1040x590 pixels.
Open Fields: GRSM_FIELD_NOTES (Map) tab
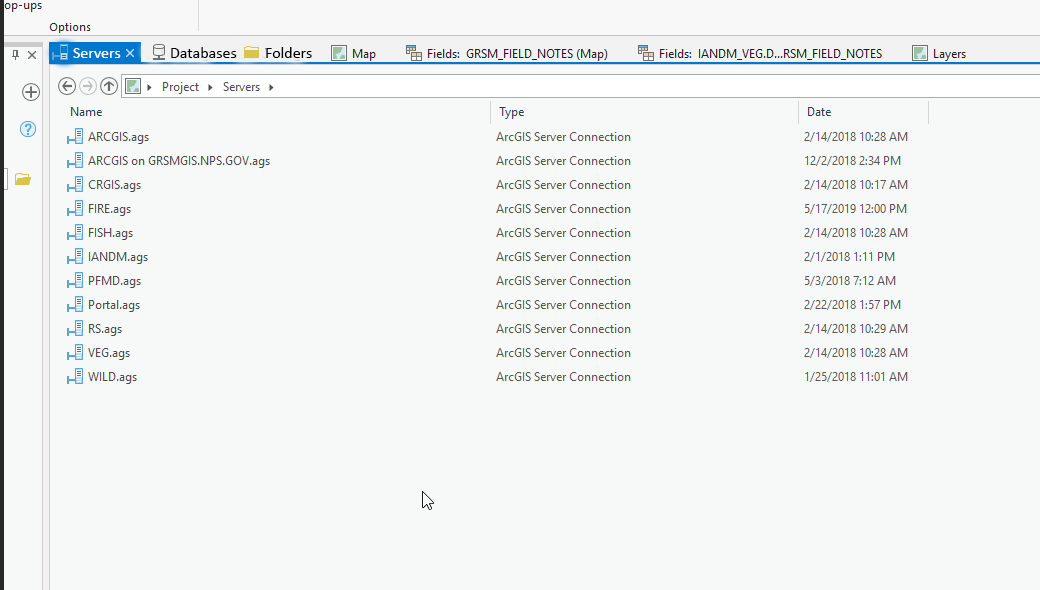507,54
